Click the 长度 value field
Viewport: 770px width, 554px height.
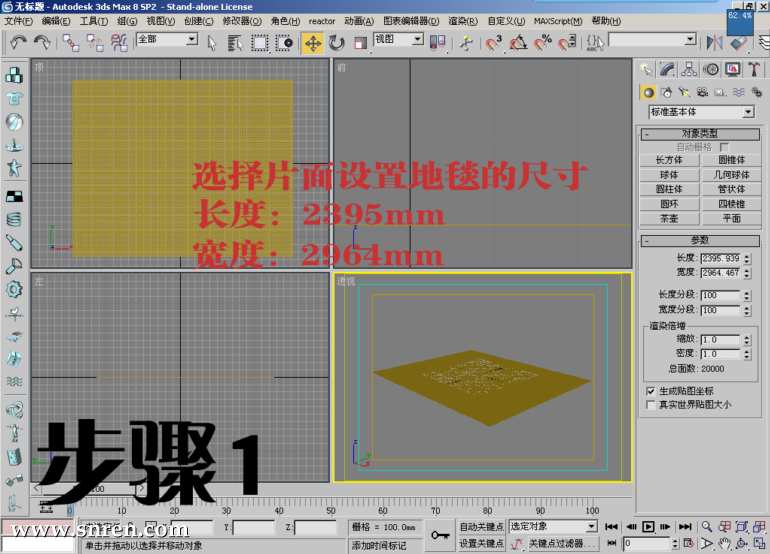(x=720, y=258)
